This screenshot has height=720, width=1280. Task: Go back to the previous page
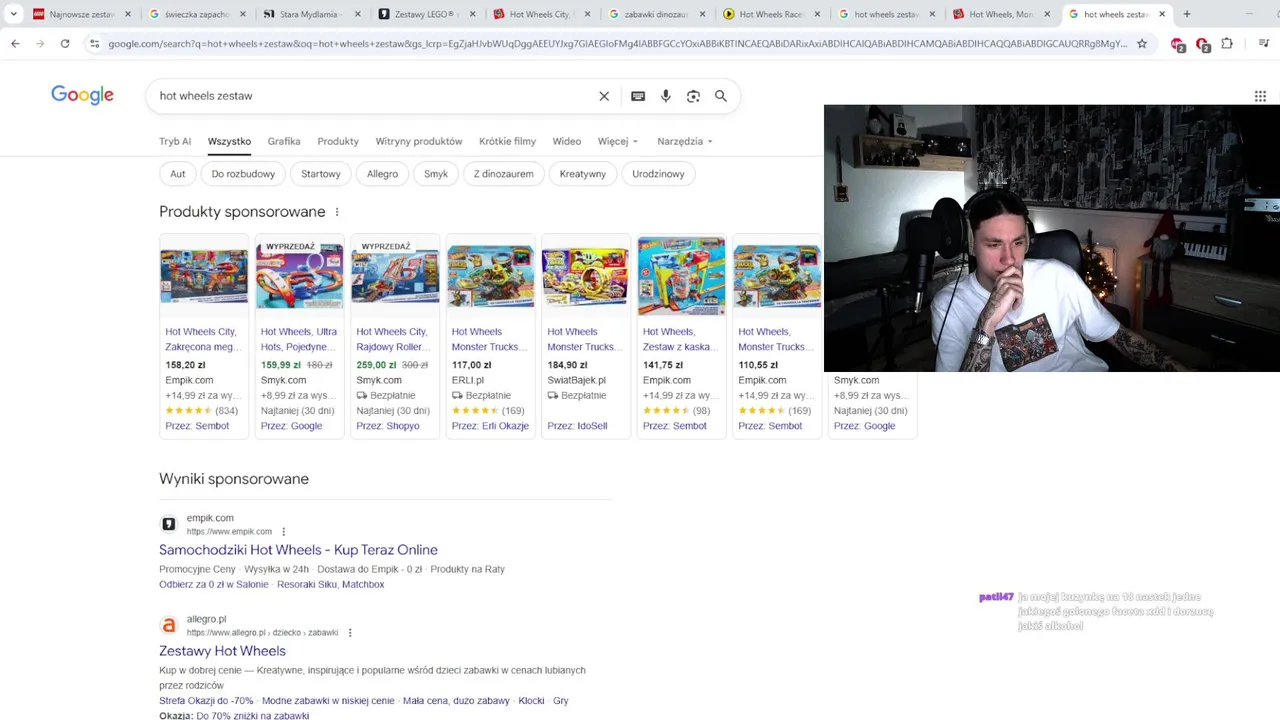click(x=15, y=44)
